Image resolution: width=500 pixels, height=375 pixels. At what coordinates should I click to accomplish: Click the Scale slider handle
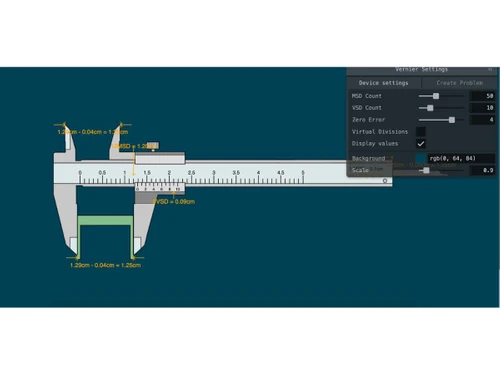pos(426,170)
